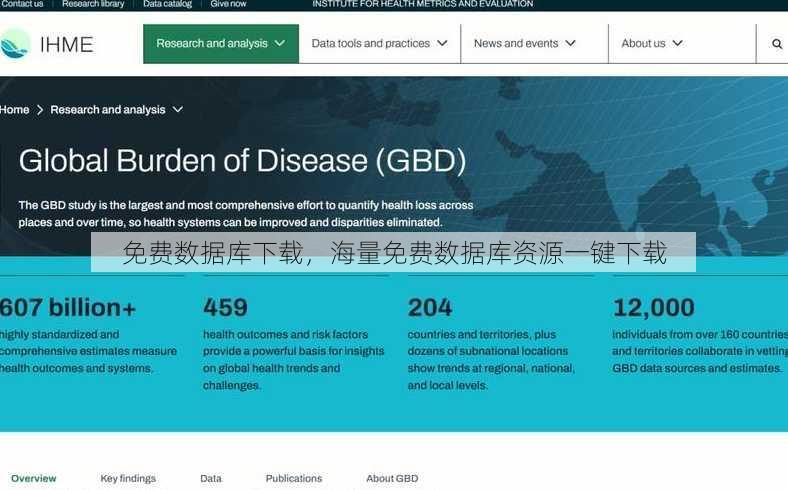Image resolution: width=788 pixels, height=490 pixels.
Task: Click the 204 statistic number
Action: point(430,308)
